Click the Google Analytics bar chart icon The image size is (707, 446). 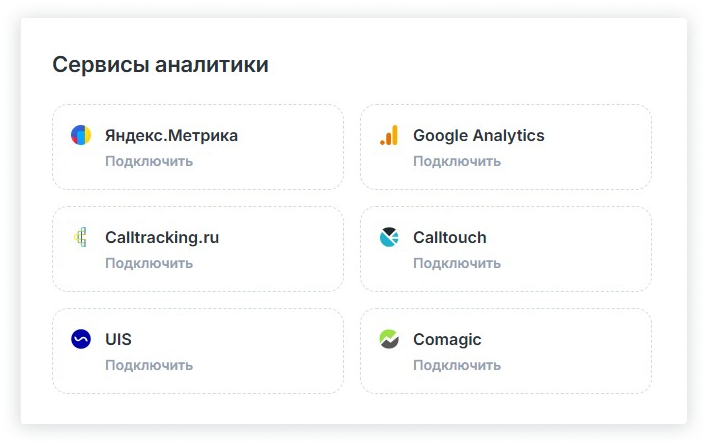(x=389, y=135)
